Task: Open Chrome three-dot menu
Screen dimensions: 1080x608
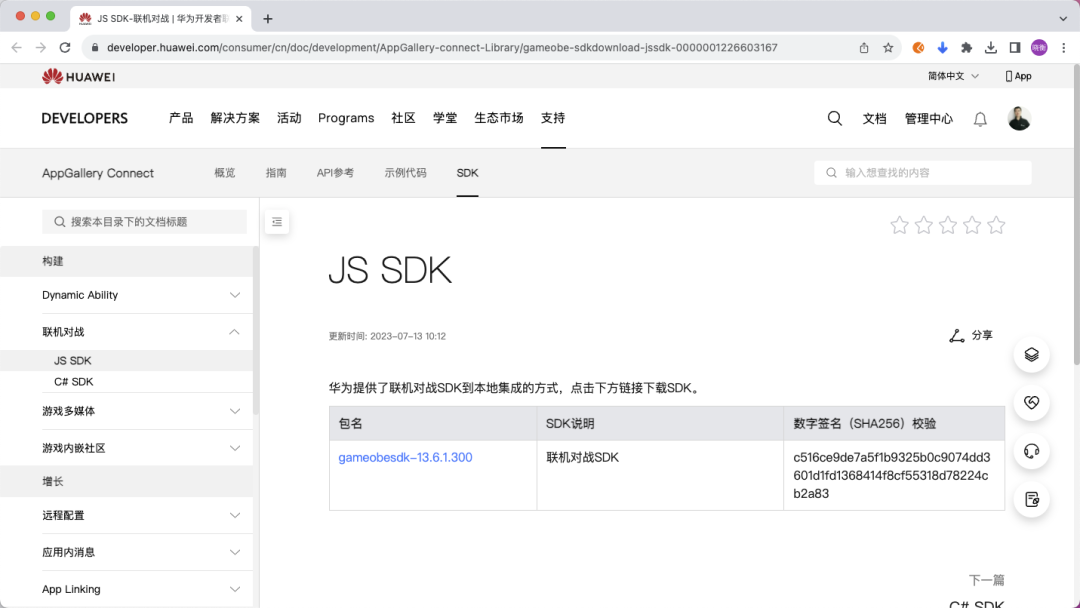Action: click(x=1063, y=48)
